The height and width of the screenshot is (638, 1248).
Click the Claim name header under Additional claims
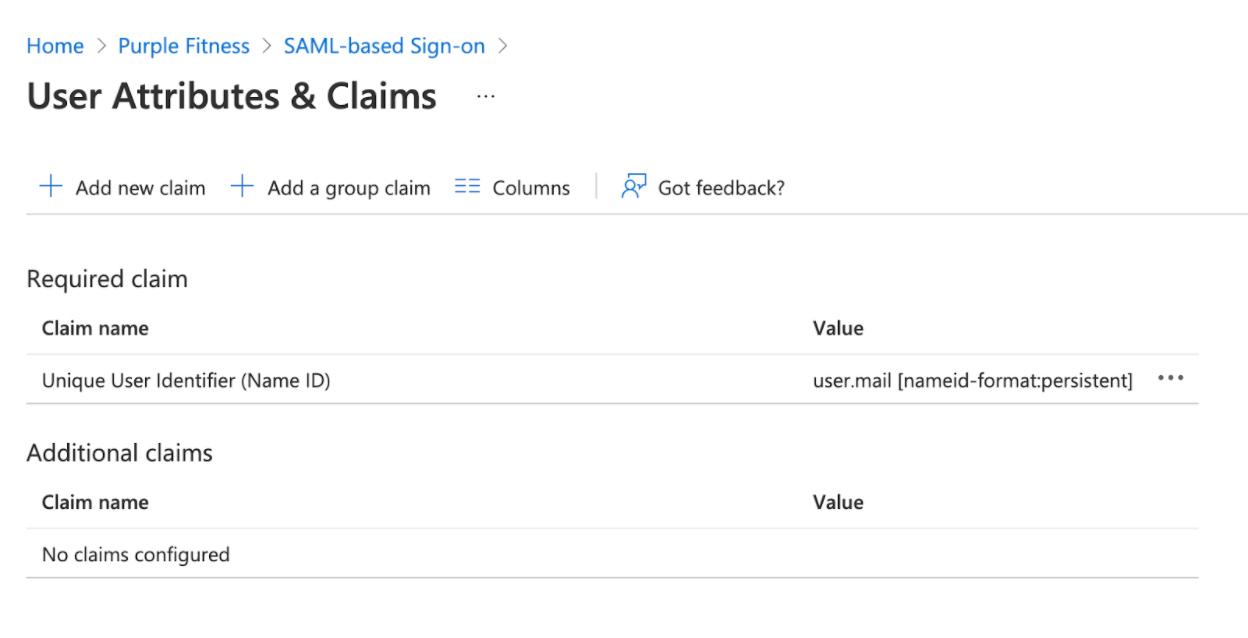(x=95, y=502)
